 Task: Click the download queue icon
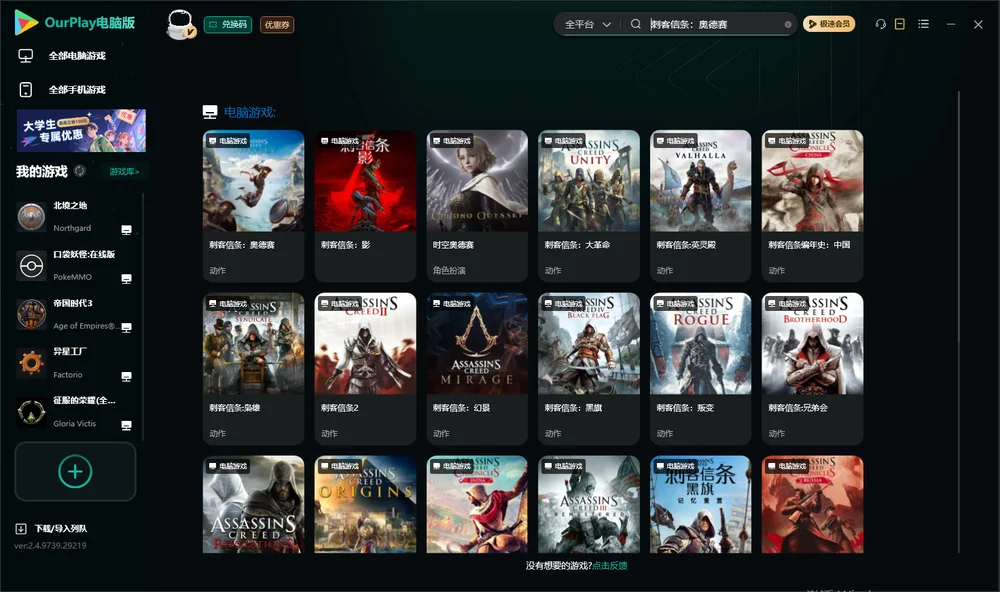click(x=21, y=529)
